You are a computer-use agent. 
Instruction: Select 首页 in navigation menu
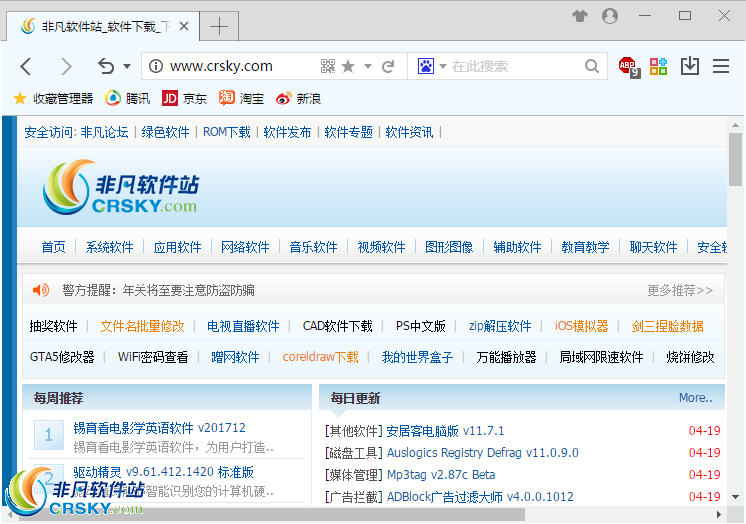(x=53, y=247)
